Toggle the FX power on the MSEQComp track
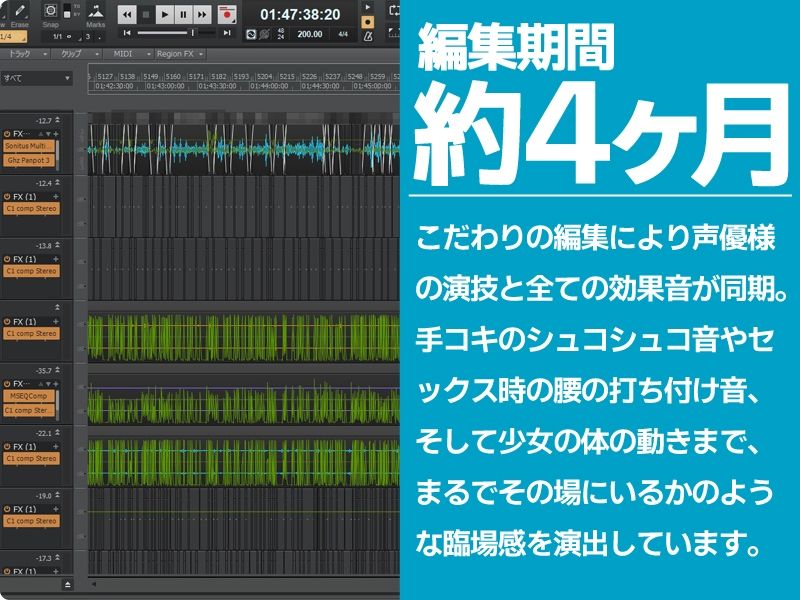800x600 pixels. (x=7, y=384)
